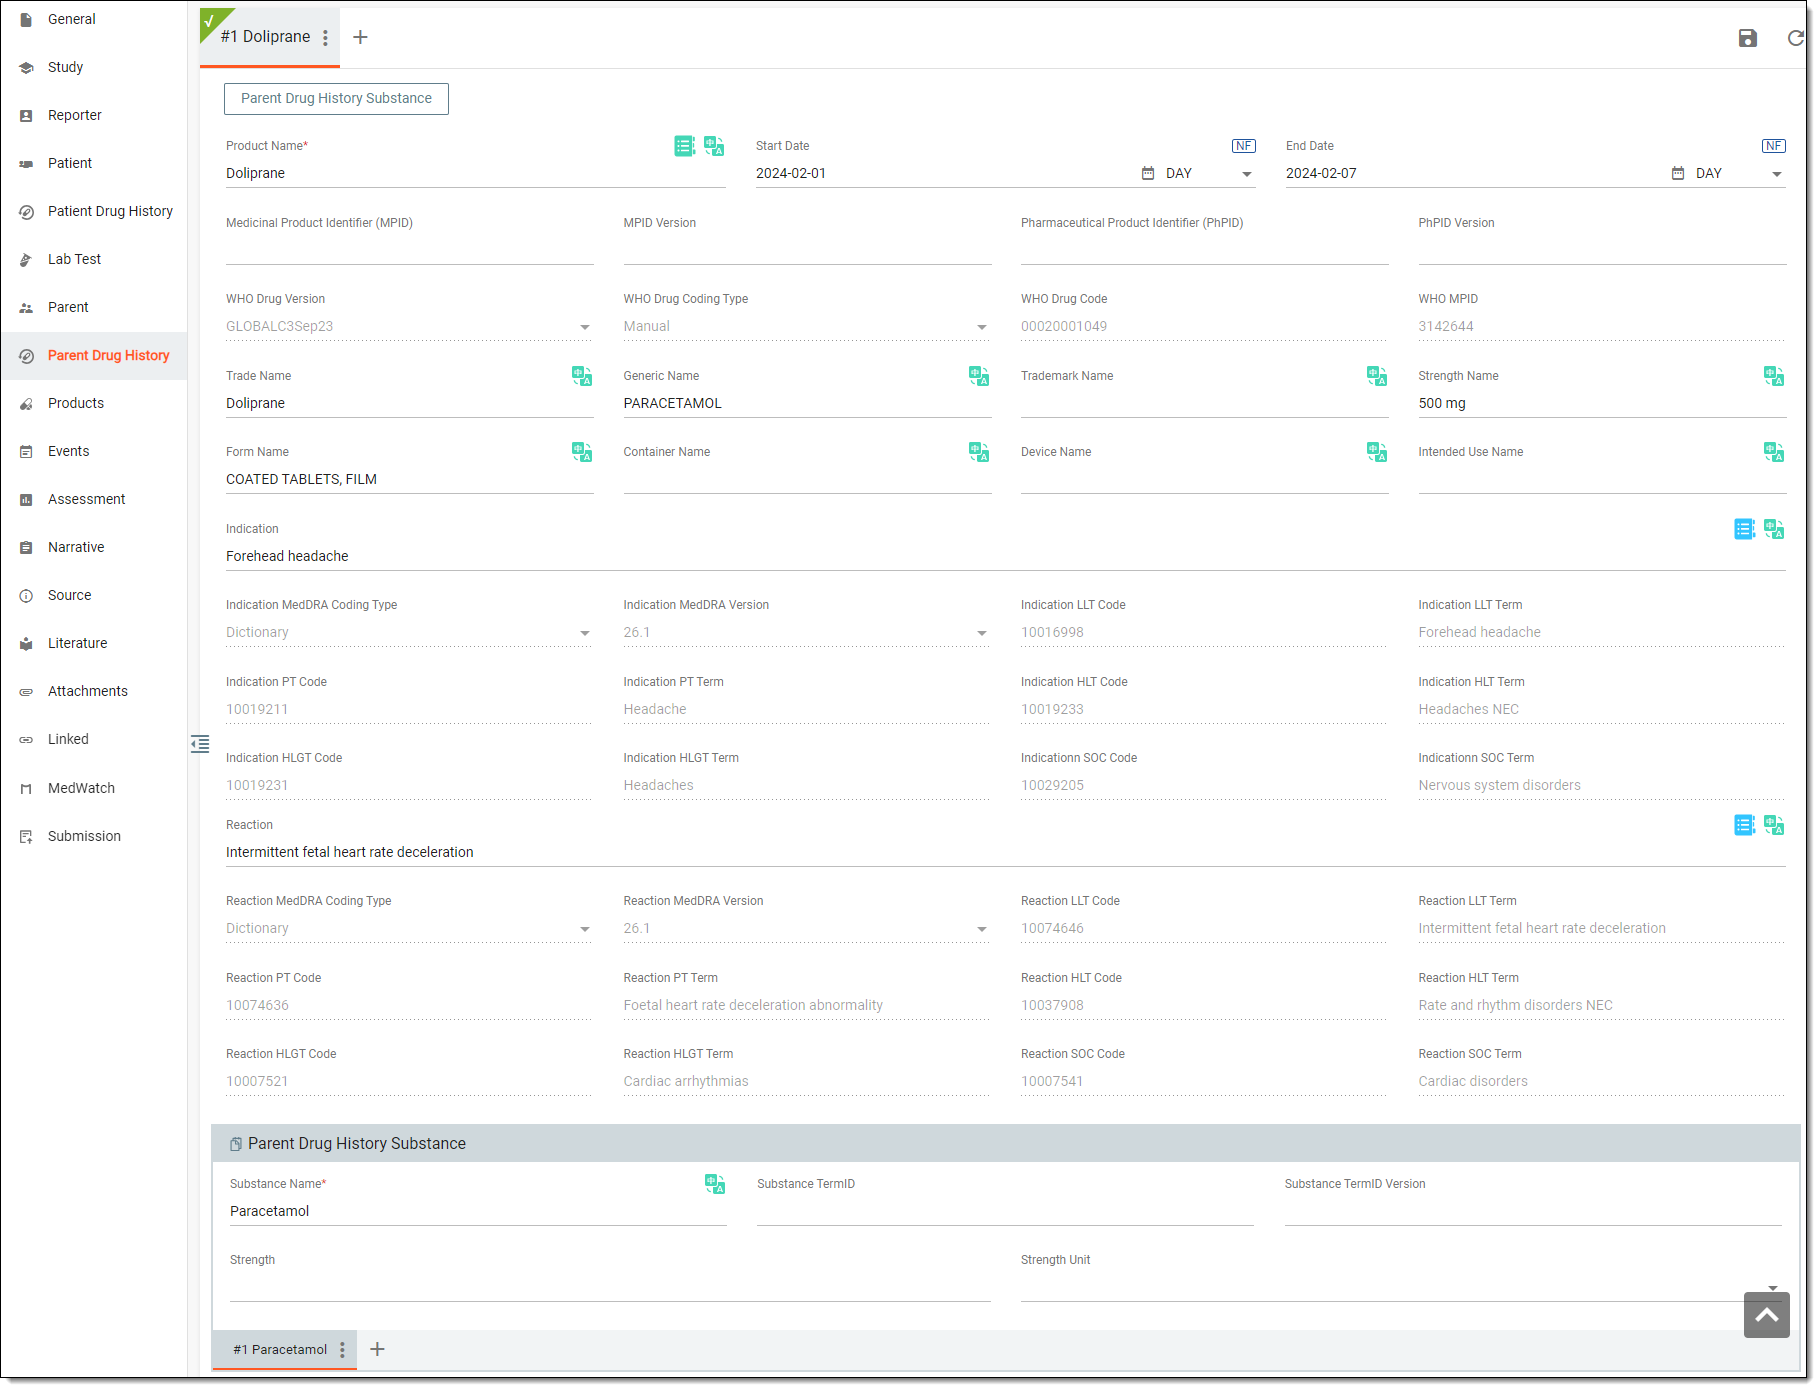Click the Product Name translate icon
This screenshot has width=1819, height=1390.
[714, 146]
